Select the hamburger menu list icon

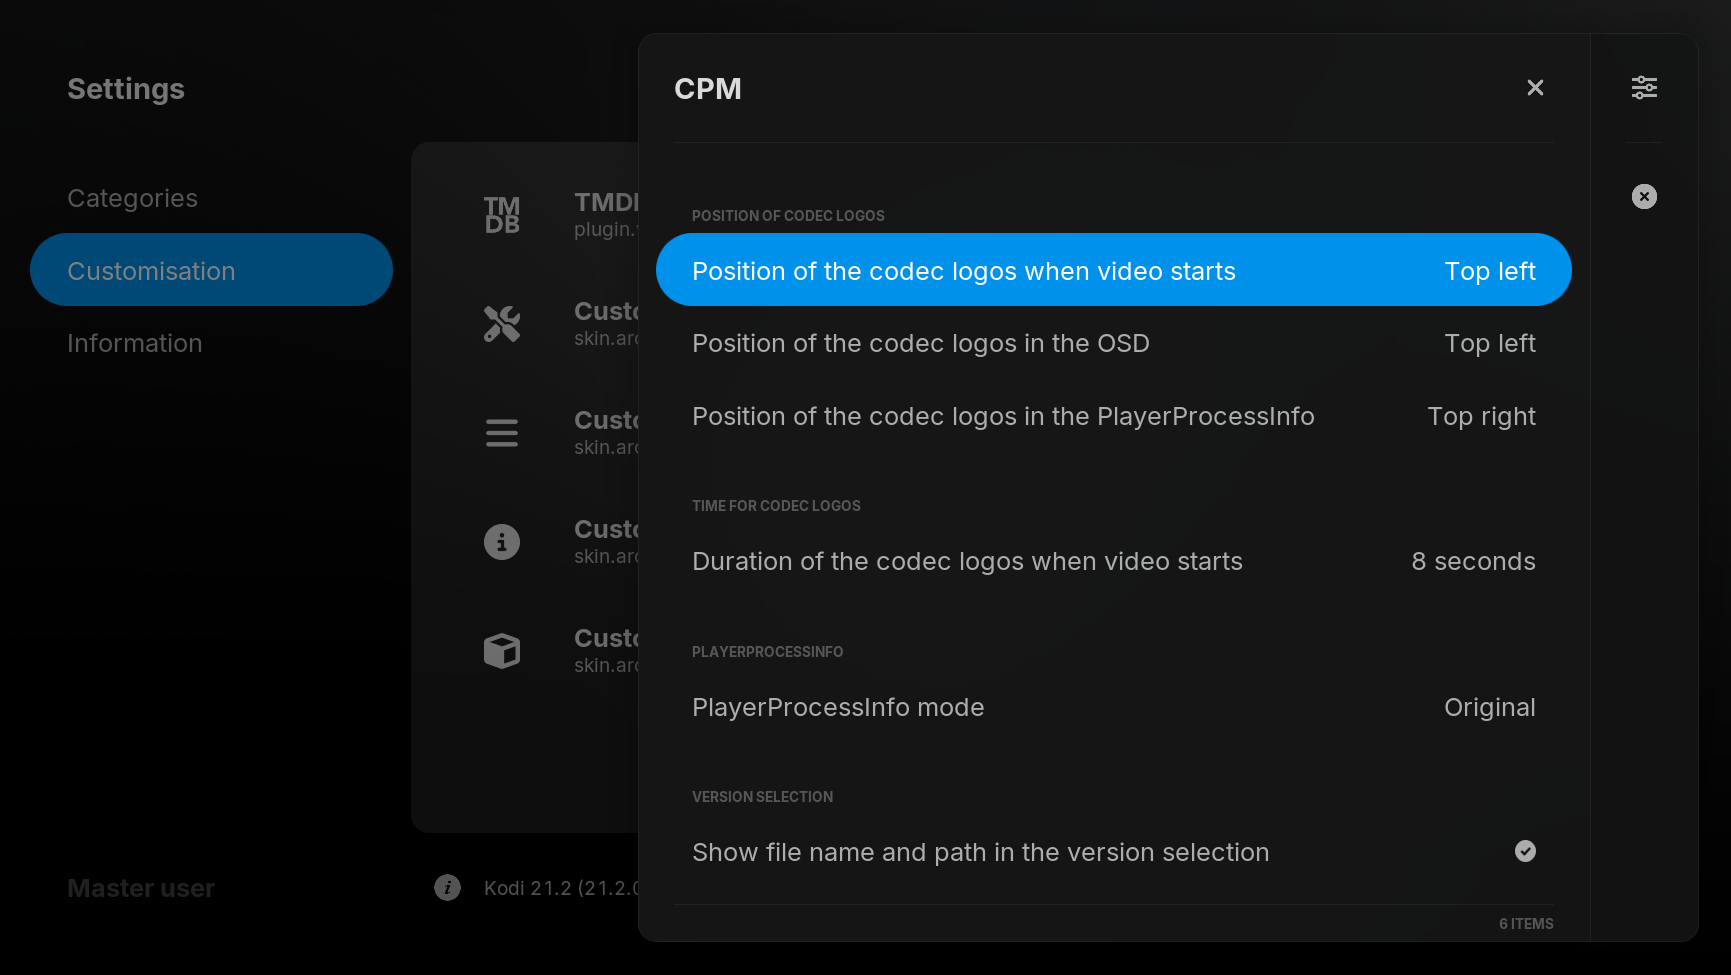coord(502,433)
